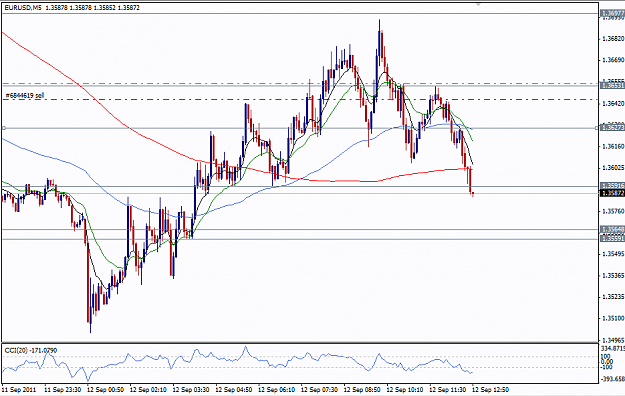Click the 1.35760 price scale label
The height and width of the screenshot is (396, 625).
click(613, 211)
